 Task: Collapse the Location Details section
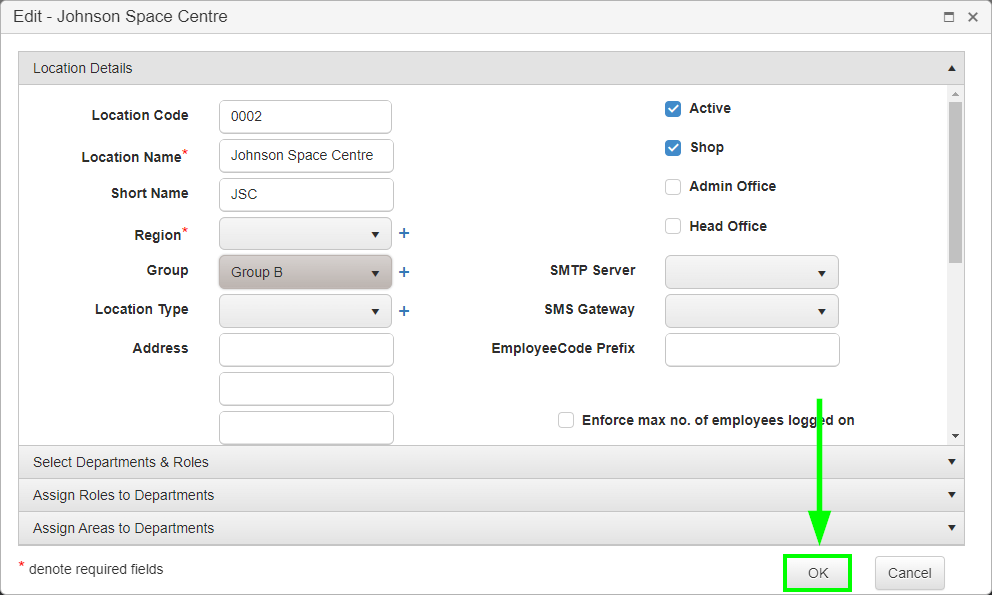[492, 68]
